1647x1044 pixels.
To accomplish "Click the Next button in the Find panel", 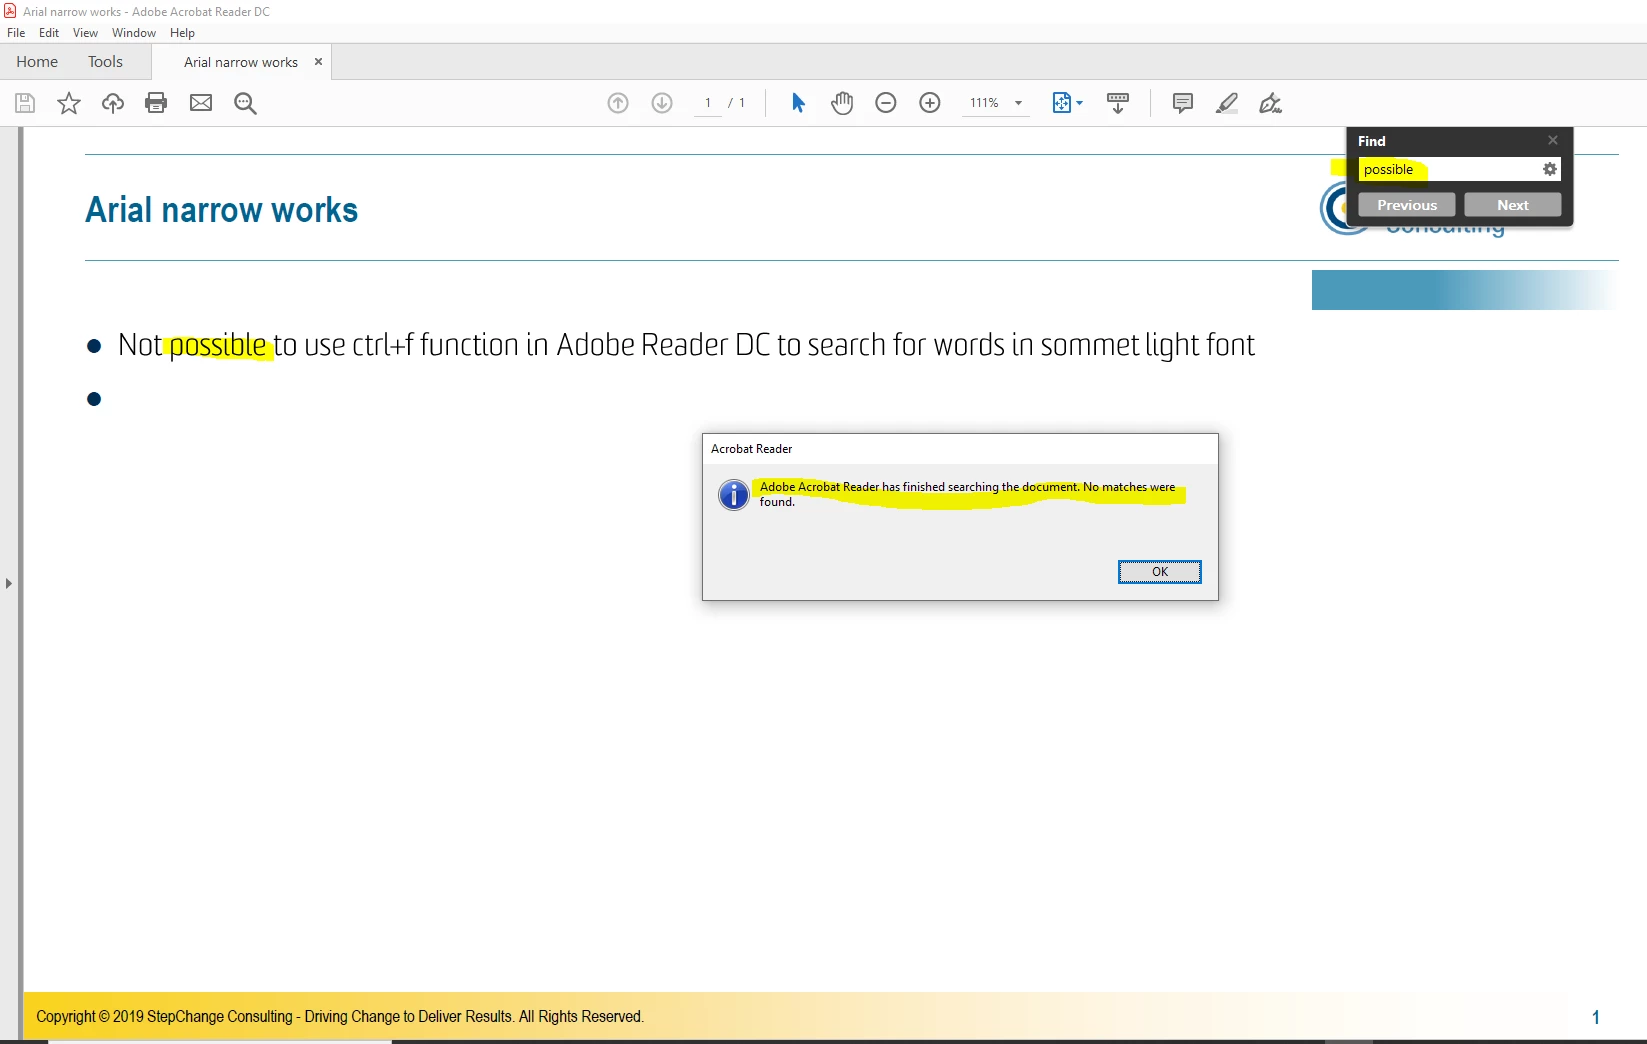I will (x=1513, y=205).
